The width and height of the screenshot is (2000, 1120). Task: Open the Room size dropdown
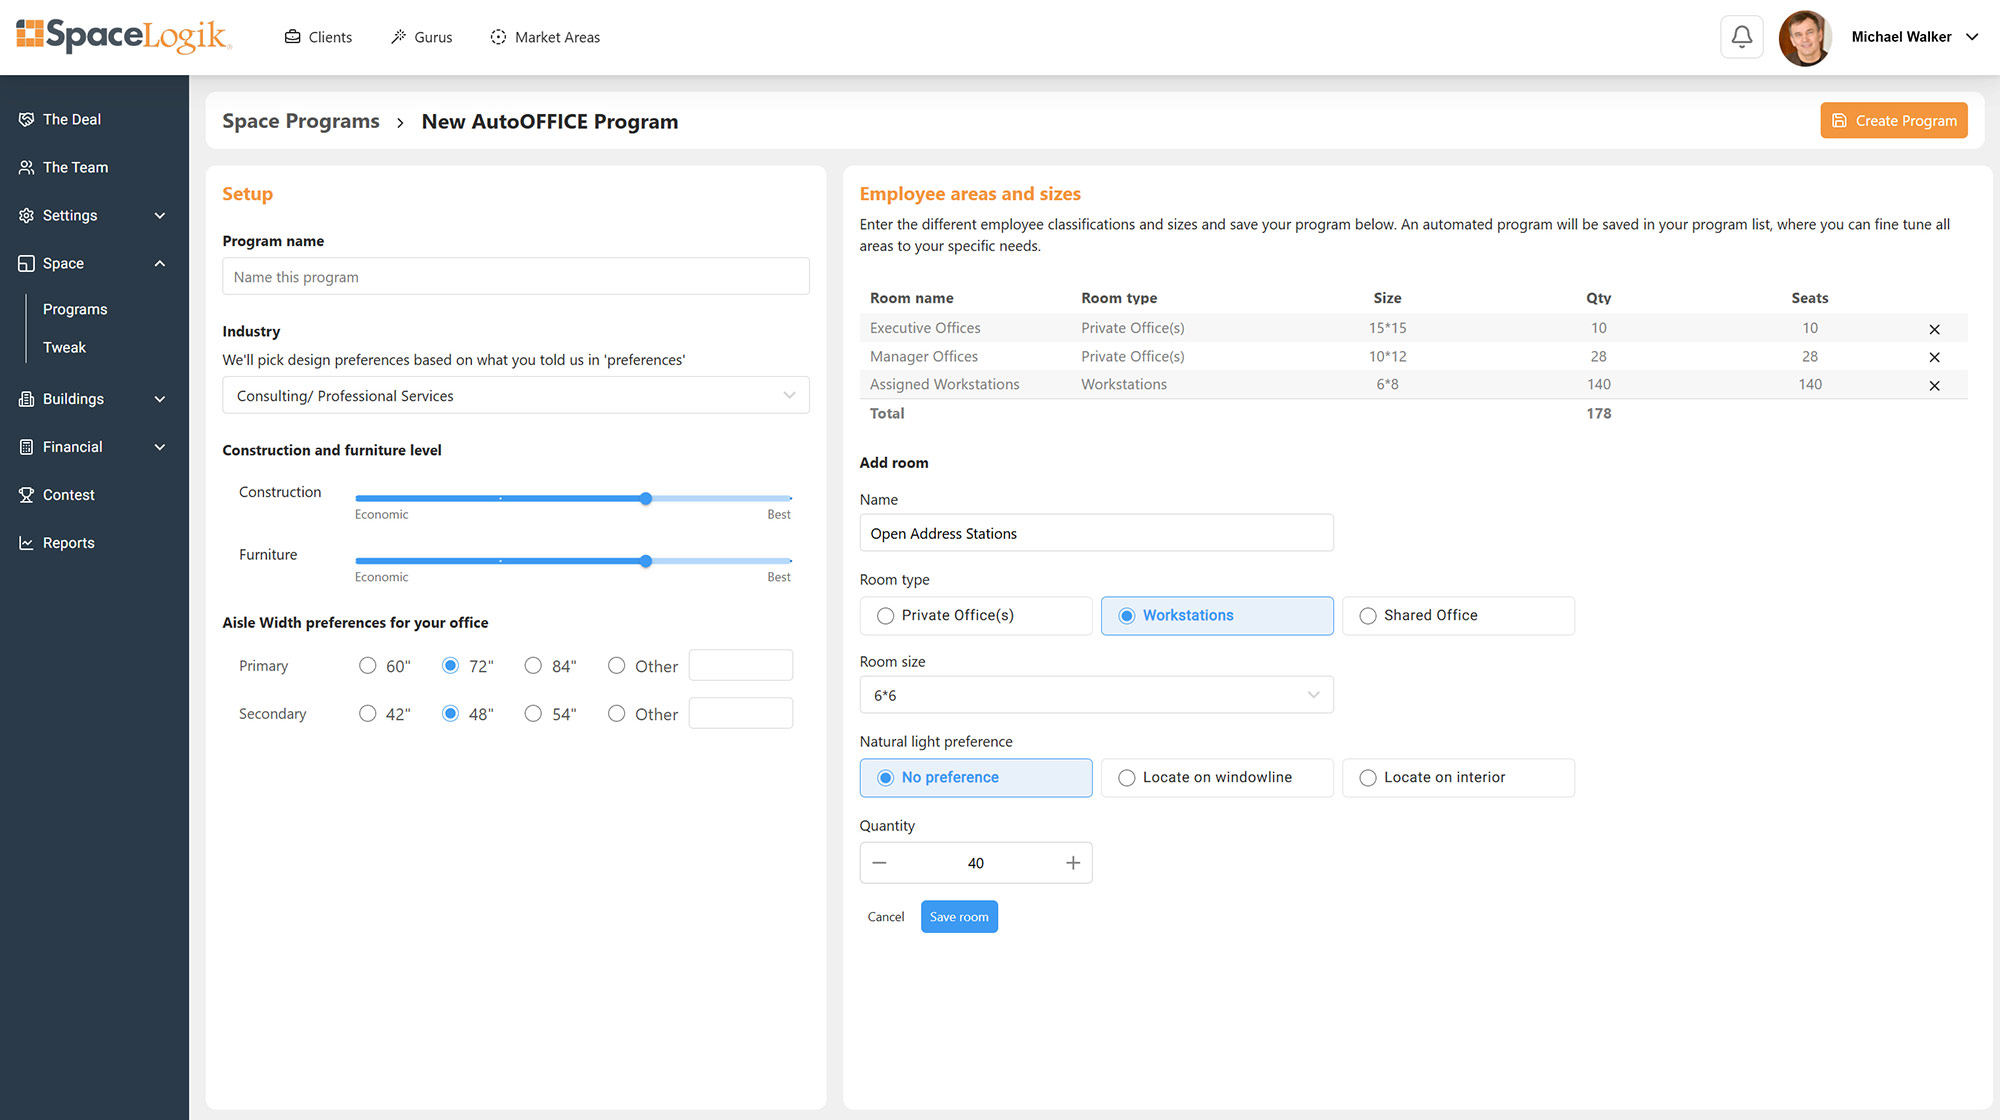click(x=1095, y=695)
